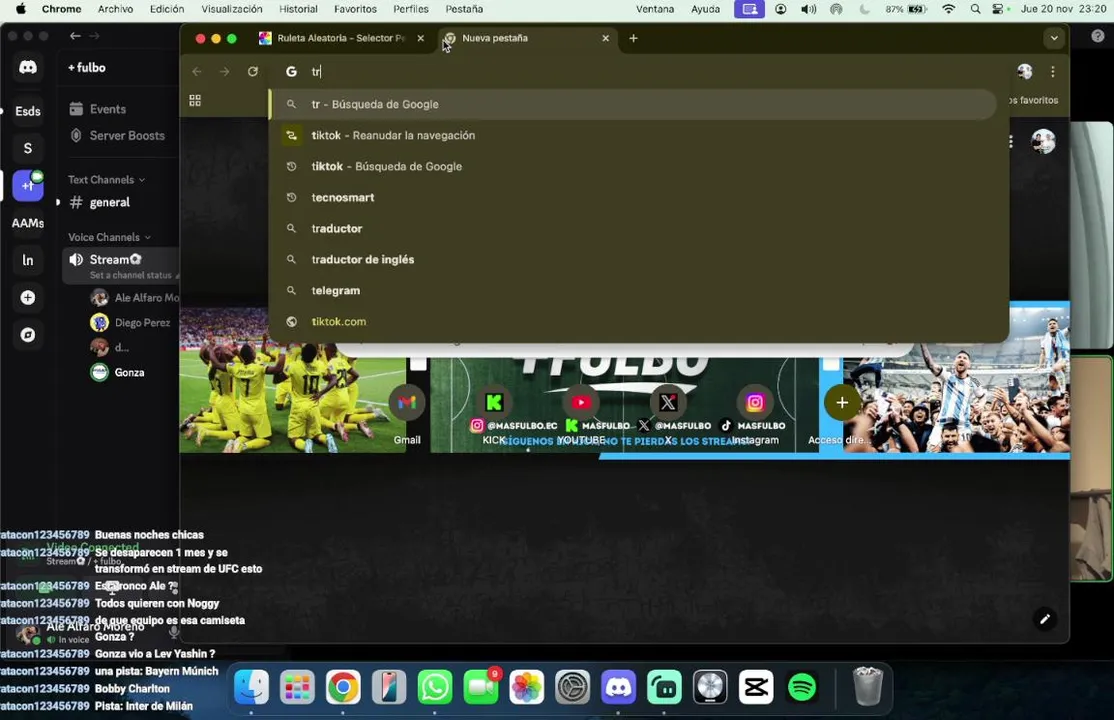Select 'tiktok - Búsqueda de Google' suggestion
The image size is (1114, 720).
(x=632, y=166)
